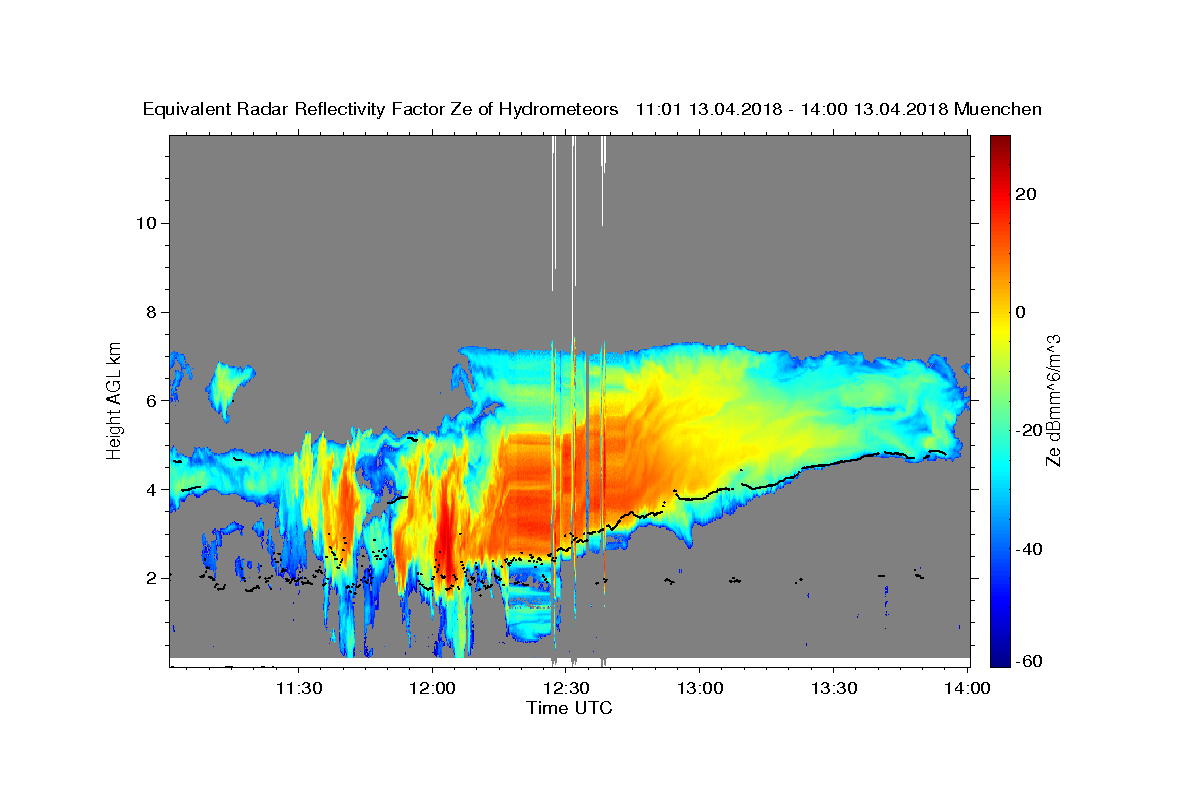Viewport: 1200px width, 800px height.
Task: Click the colorbar value label '0'
Action: (x=1020, y=311)
